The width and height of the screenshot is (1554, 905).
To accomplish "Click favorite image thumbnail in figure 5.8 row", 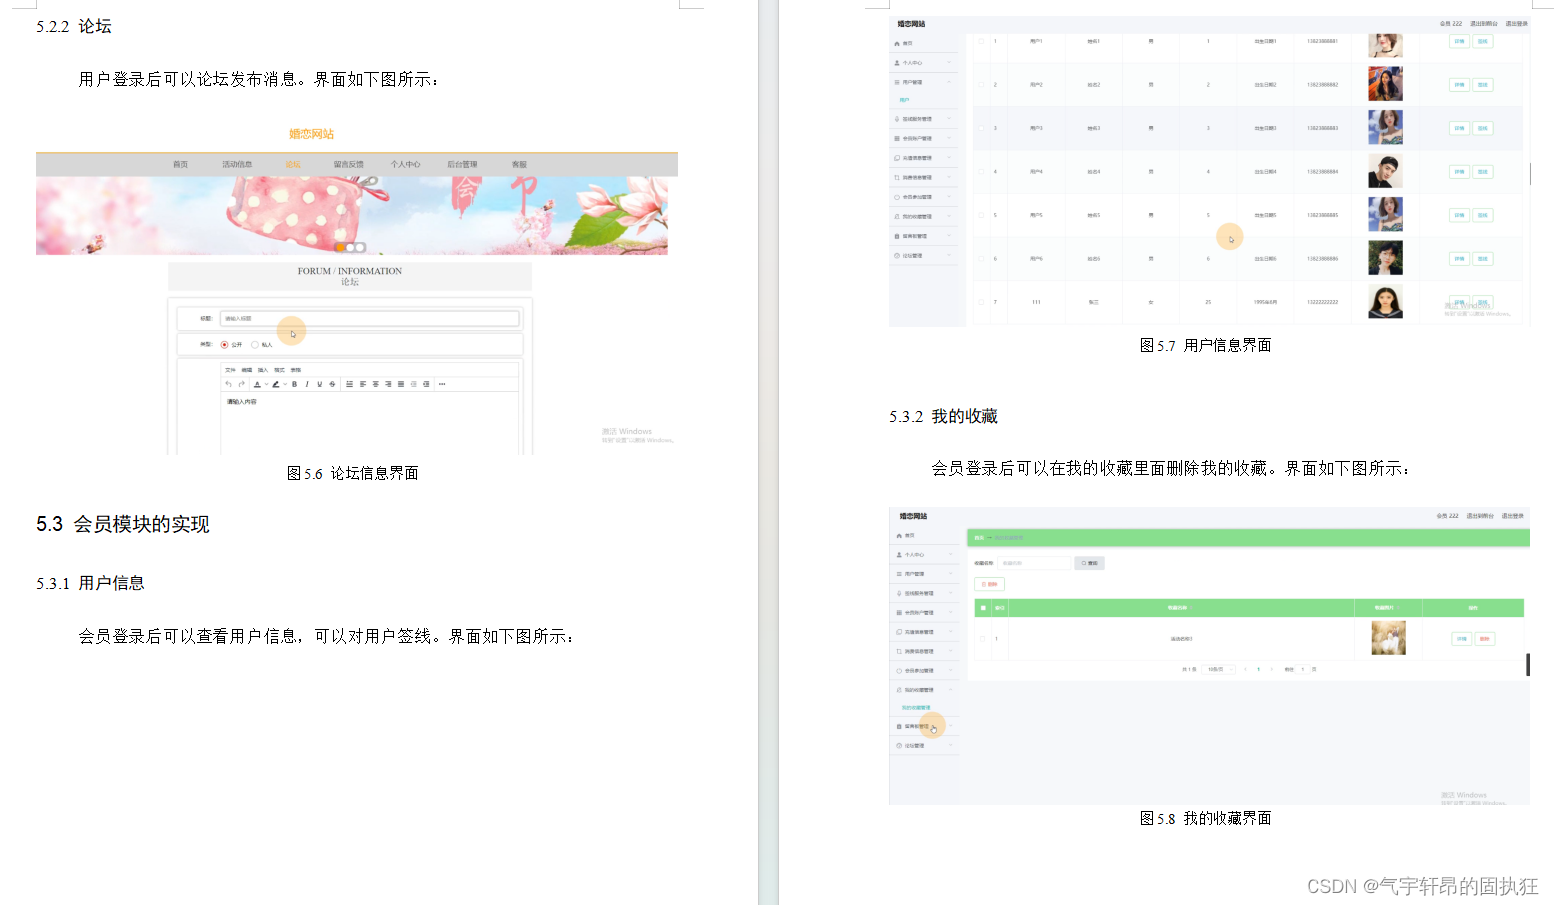I will pyautogui.click(x=1389, y=638).
